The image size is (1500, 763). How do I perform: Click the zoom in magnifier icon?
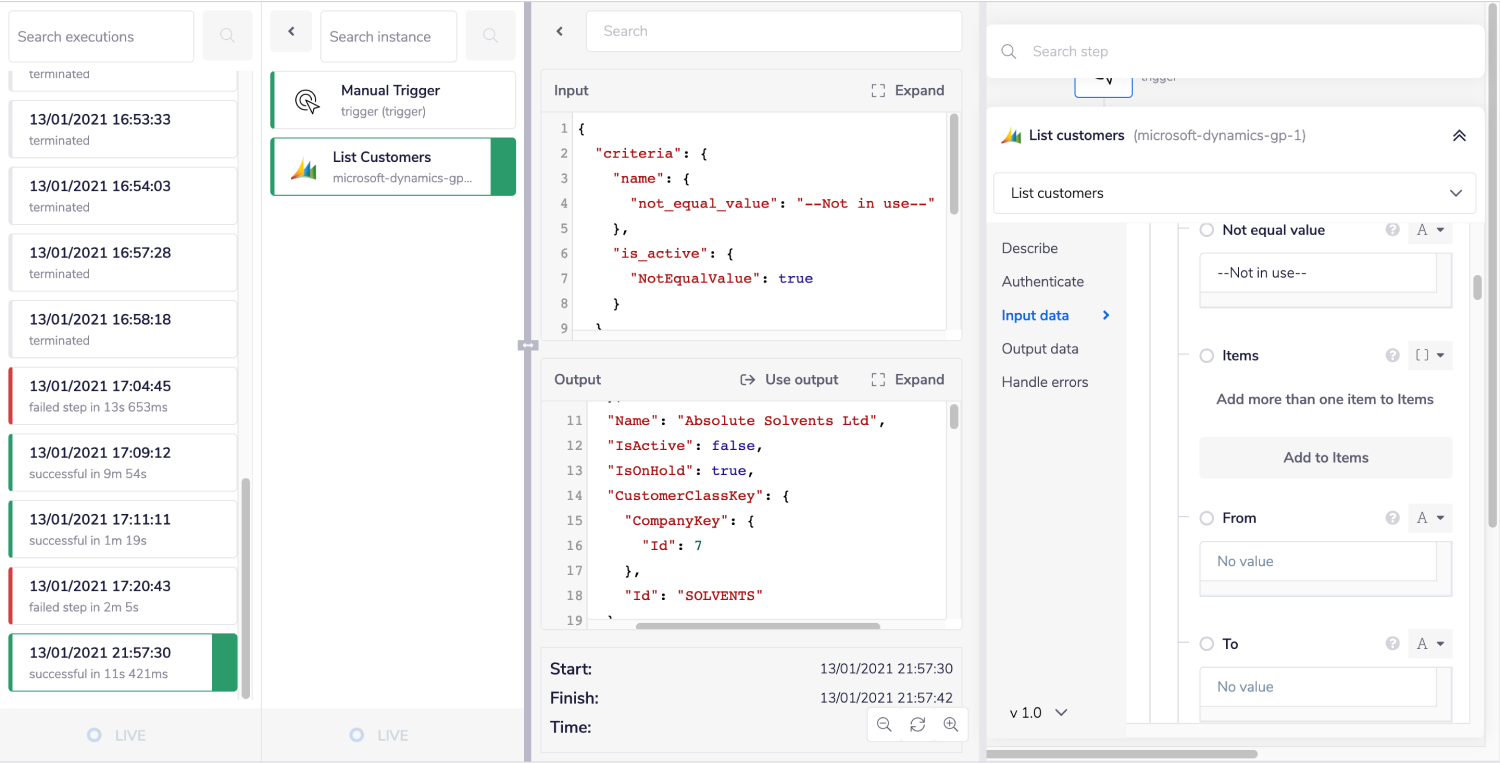tap(951, 725)
